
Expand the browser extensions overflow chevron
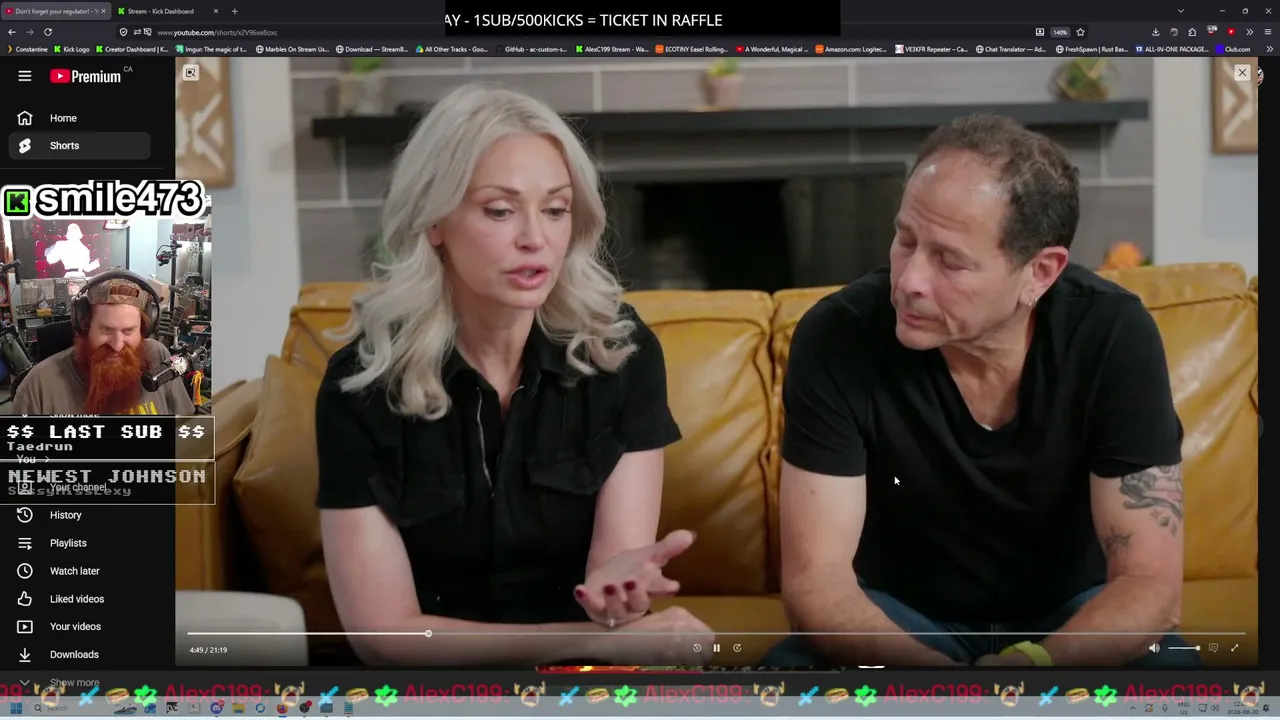[x=1249, y=32]
